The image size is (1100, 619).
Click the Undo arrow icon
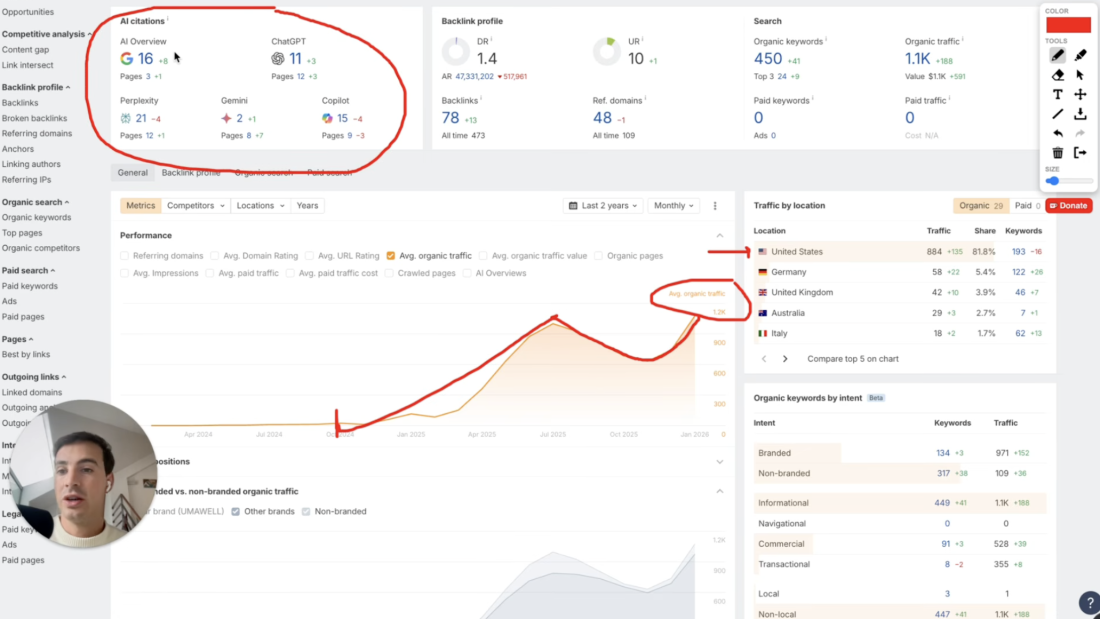[x=1058, y=132]
